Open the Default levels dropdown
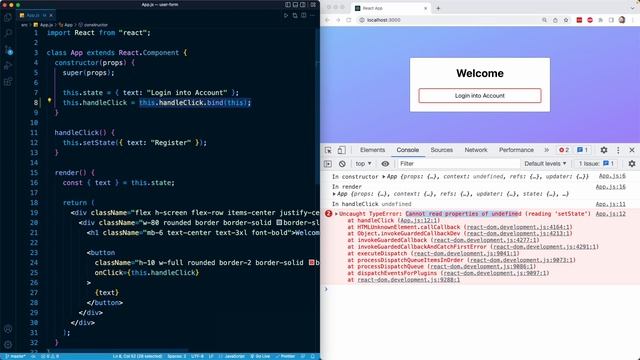 [x=545, y=164]
